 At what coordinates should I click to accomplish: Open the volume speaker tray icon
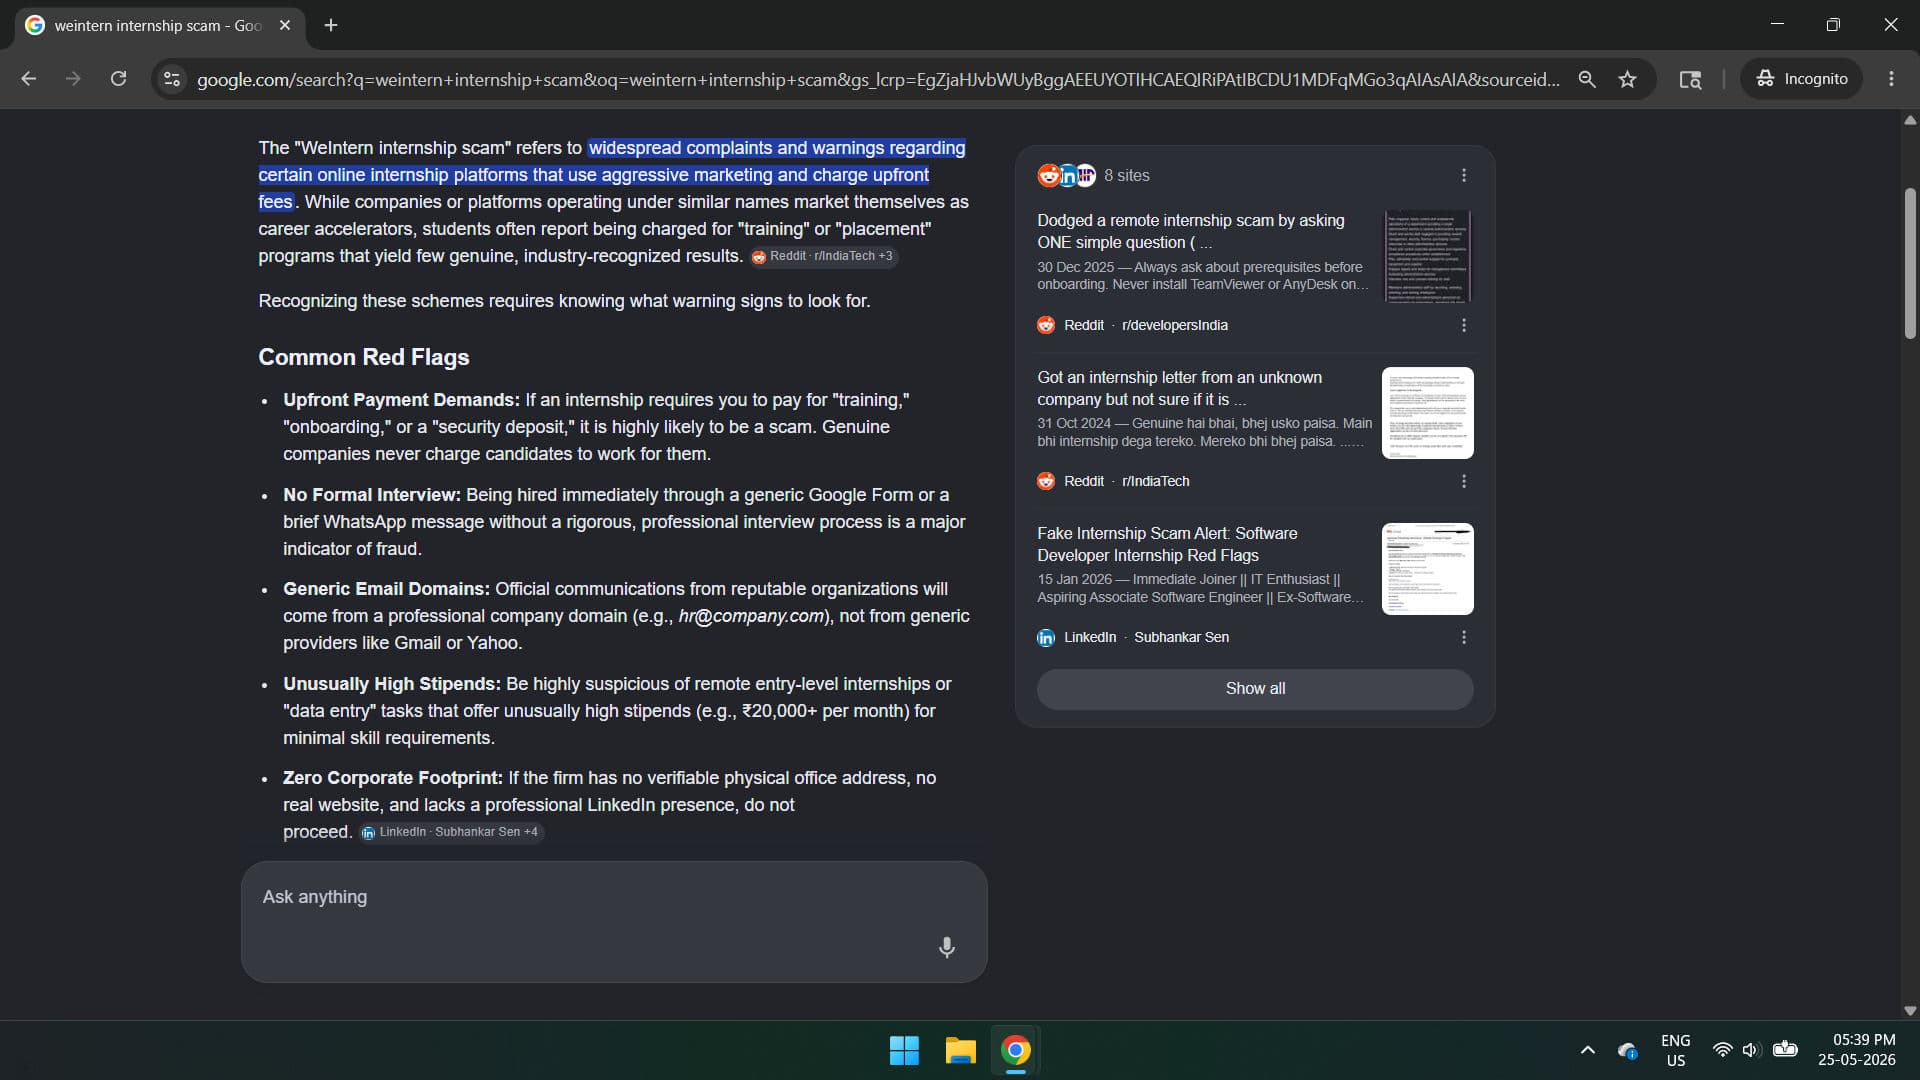tap(1750, 1050)
